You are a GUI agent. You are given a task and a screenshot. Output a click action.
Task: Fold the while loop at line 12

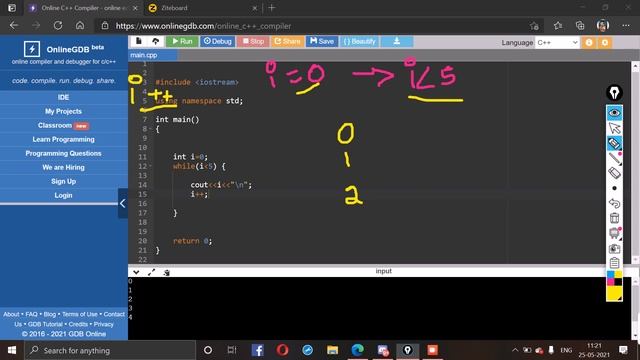pos(150,166)
